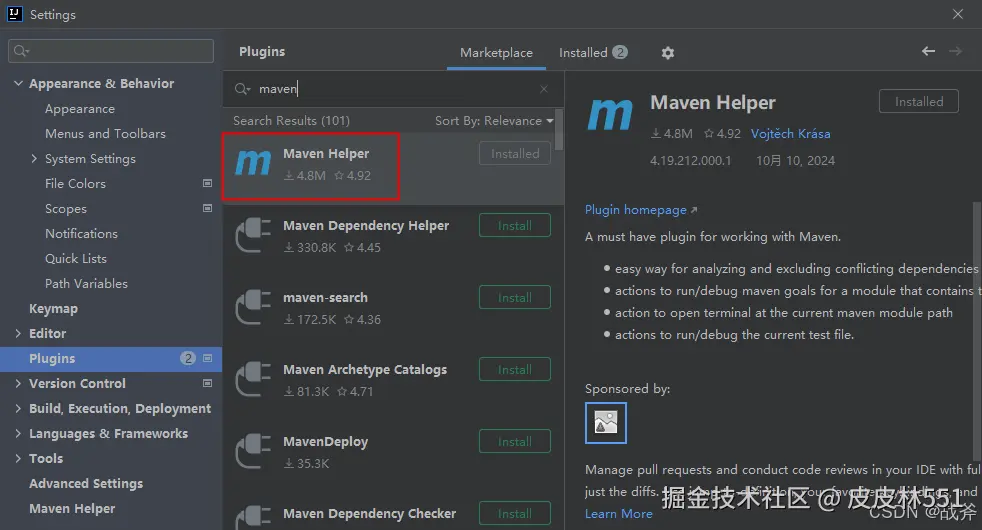The image size is (982, 530).
Task: Select Maven Archetype Catalogs plugin name
Action: click(365, 370)
